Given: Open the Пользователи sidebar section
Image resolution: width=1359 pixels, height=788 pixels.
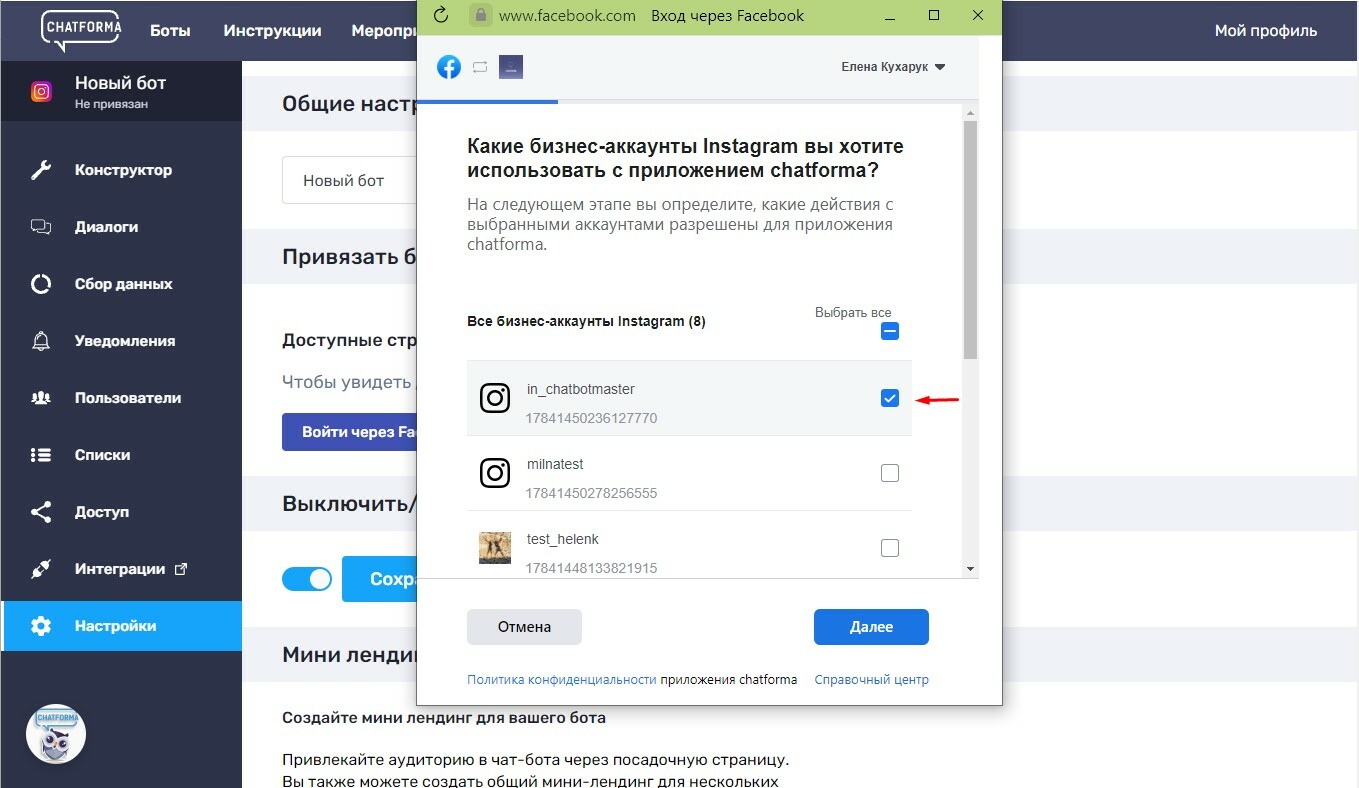Looking at the screenshot, I should pyautogui.click(x=121, y=398).
